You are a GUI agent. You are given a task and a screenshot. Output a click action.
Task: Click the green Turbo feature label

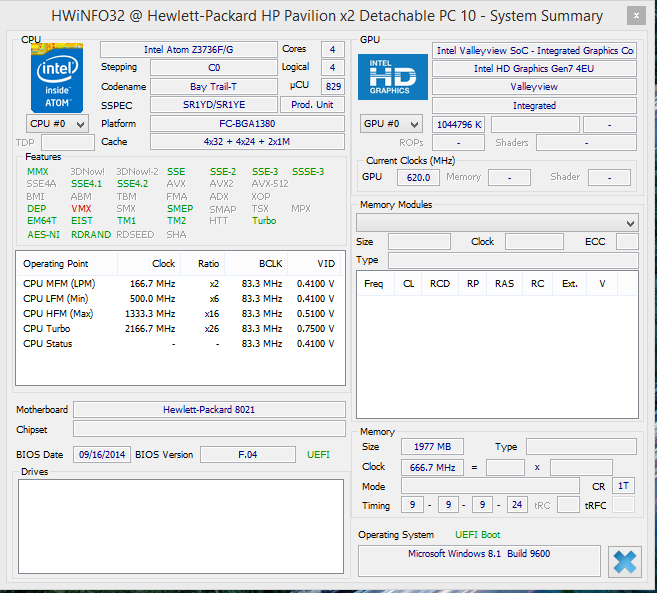point(264,221)
